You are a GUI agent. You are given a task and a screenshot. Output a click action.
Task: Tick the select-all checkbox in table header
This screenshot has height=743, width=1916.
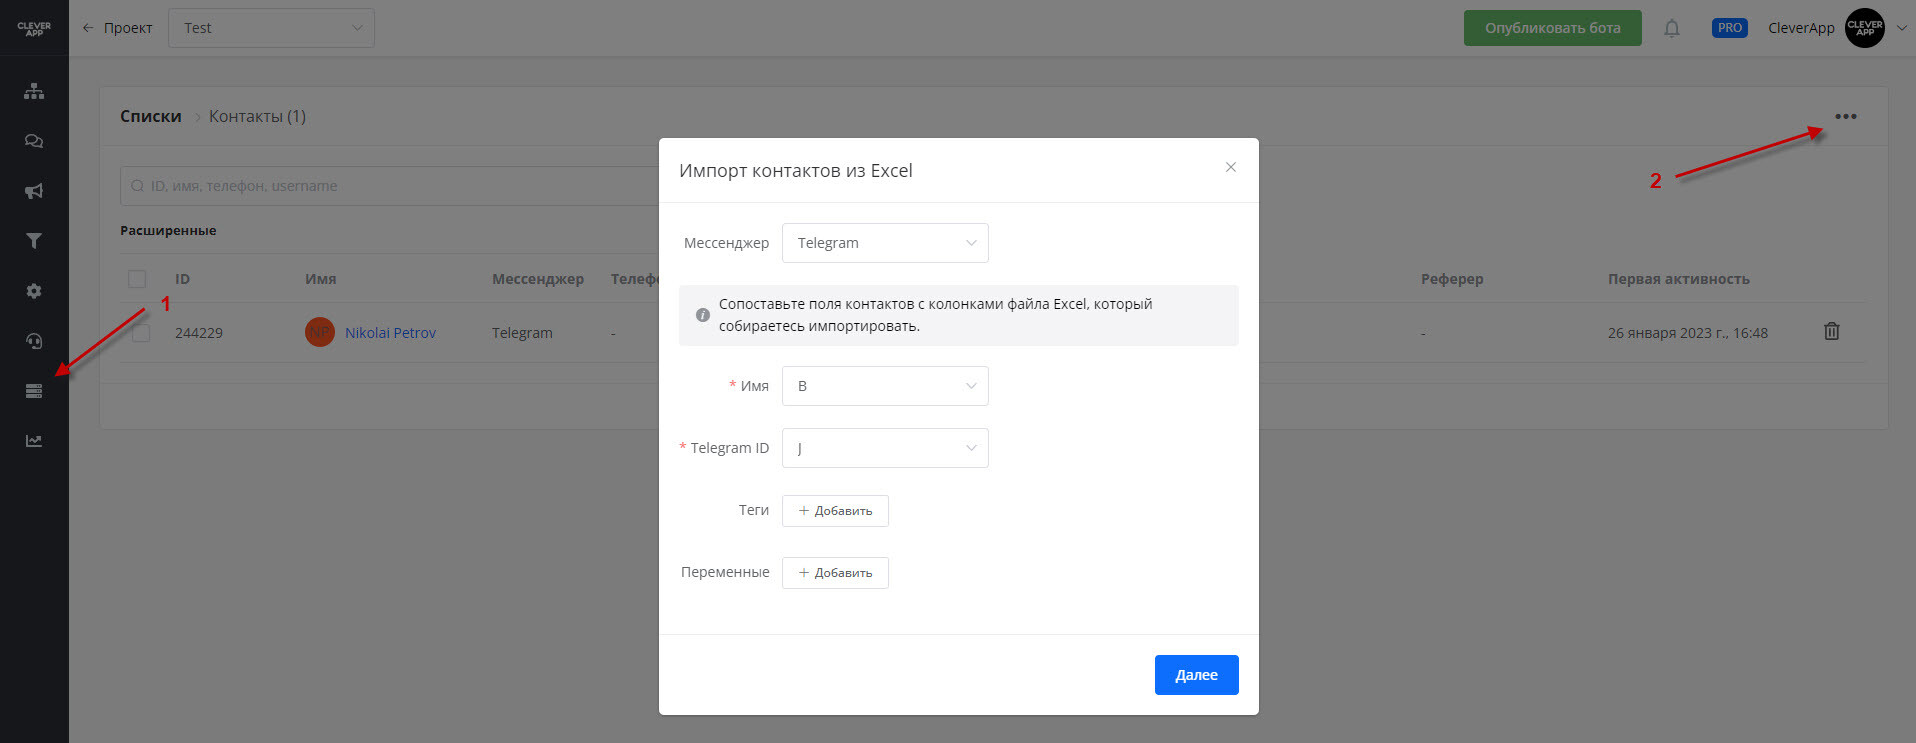coord(137,279)
